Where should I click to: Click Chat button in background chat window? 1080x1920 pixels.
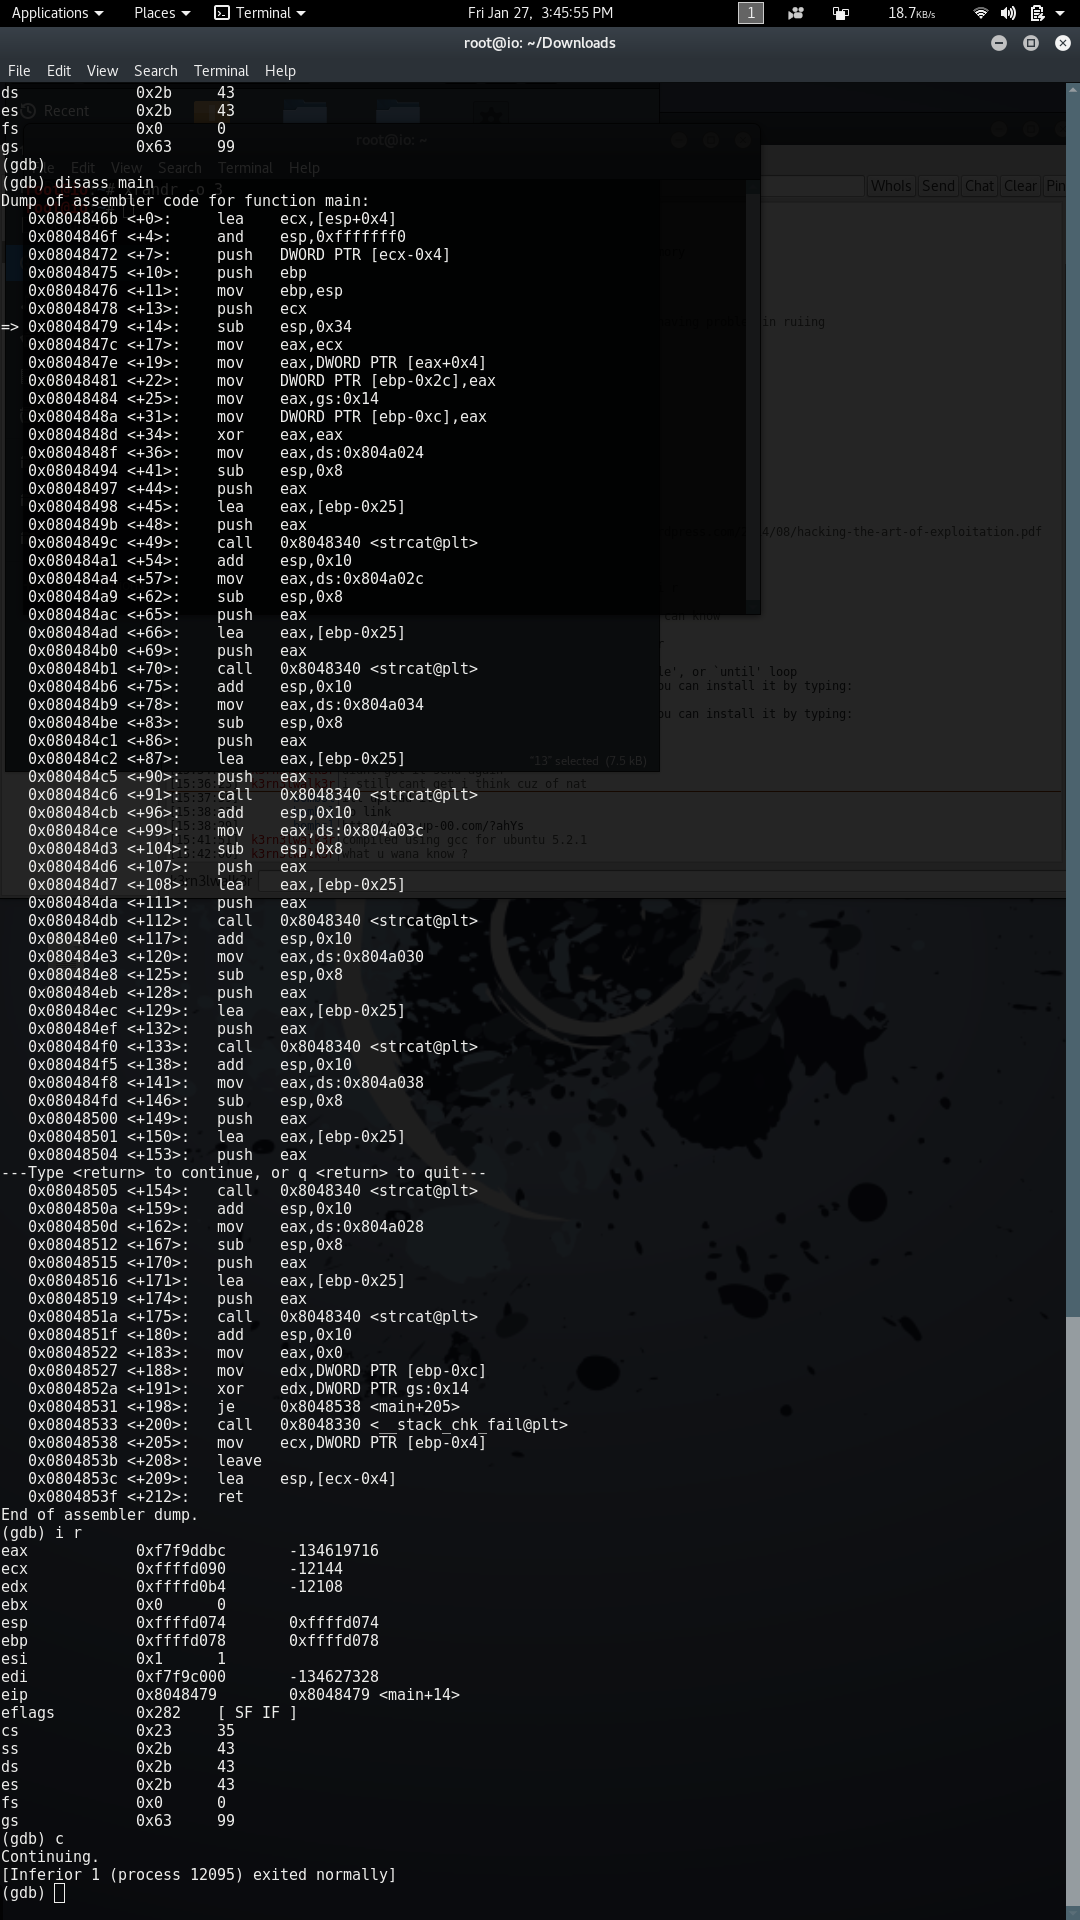click(x=979, y=186)
